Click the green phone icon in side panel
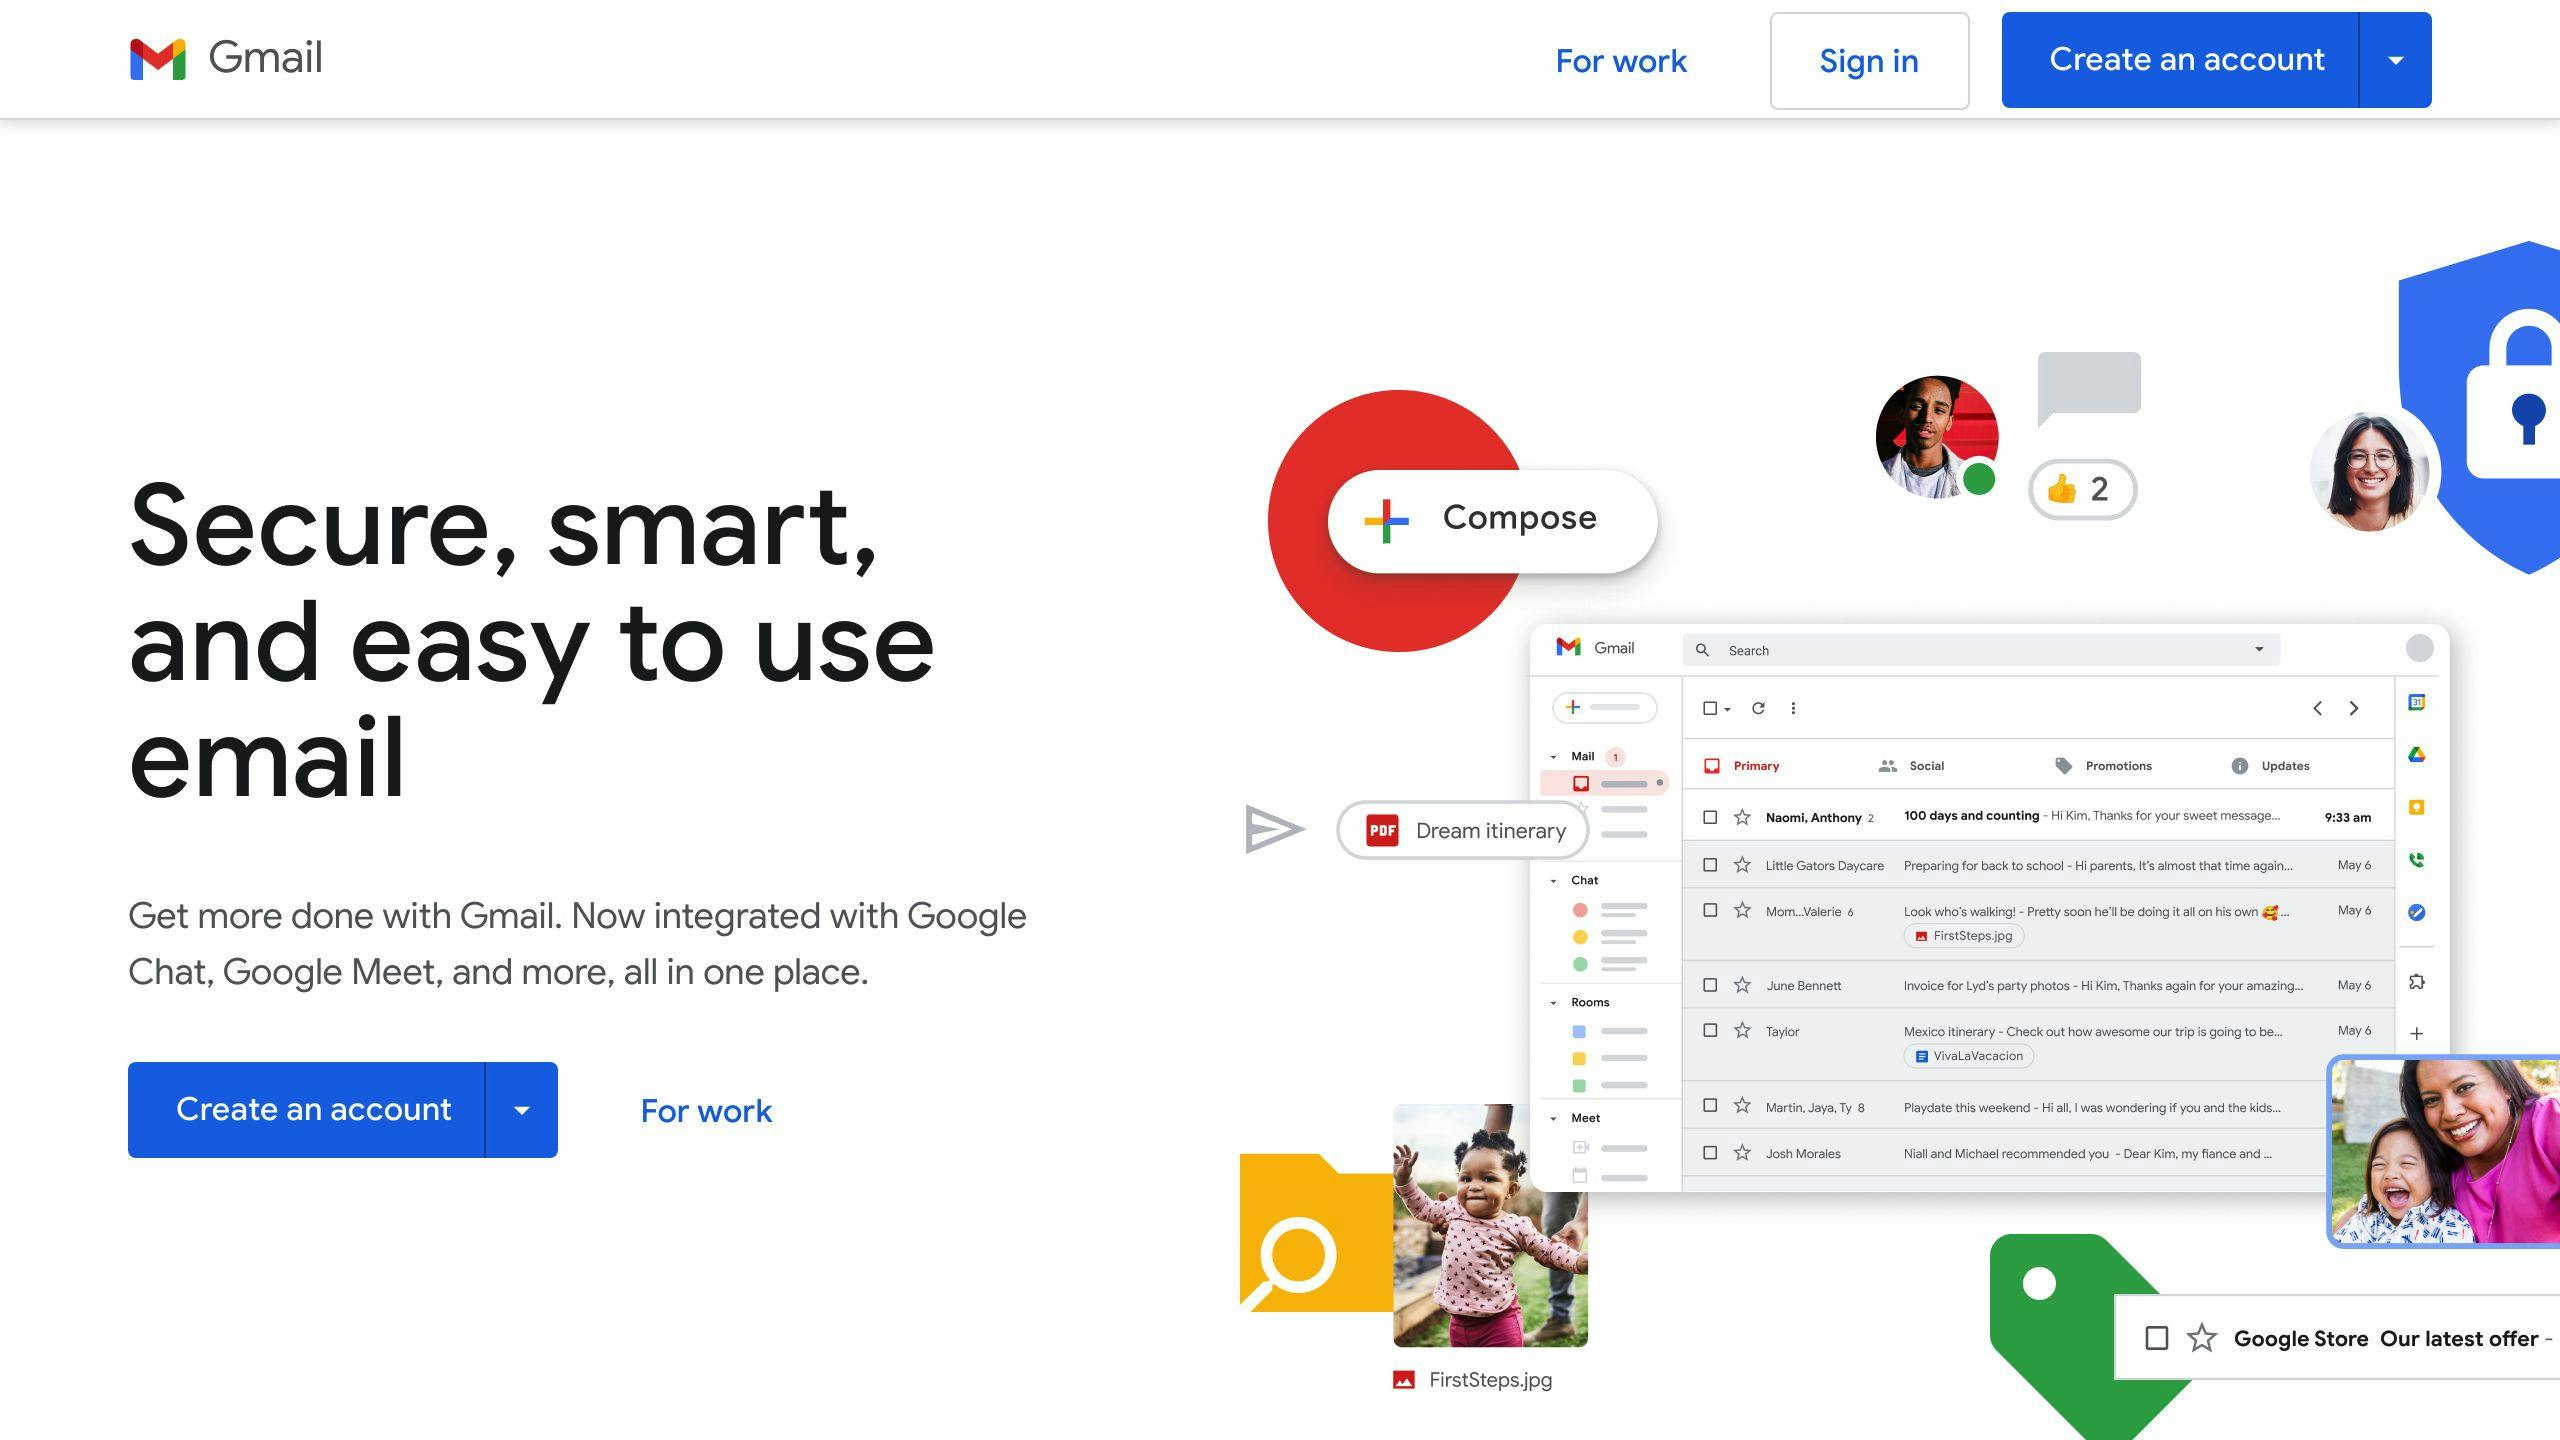Viewport: 2560px width, 1440px height. click(2416, 860)
